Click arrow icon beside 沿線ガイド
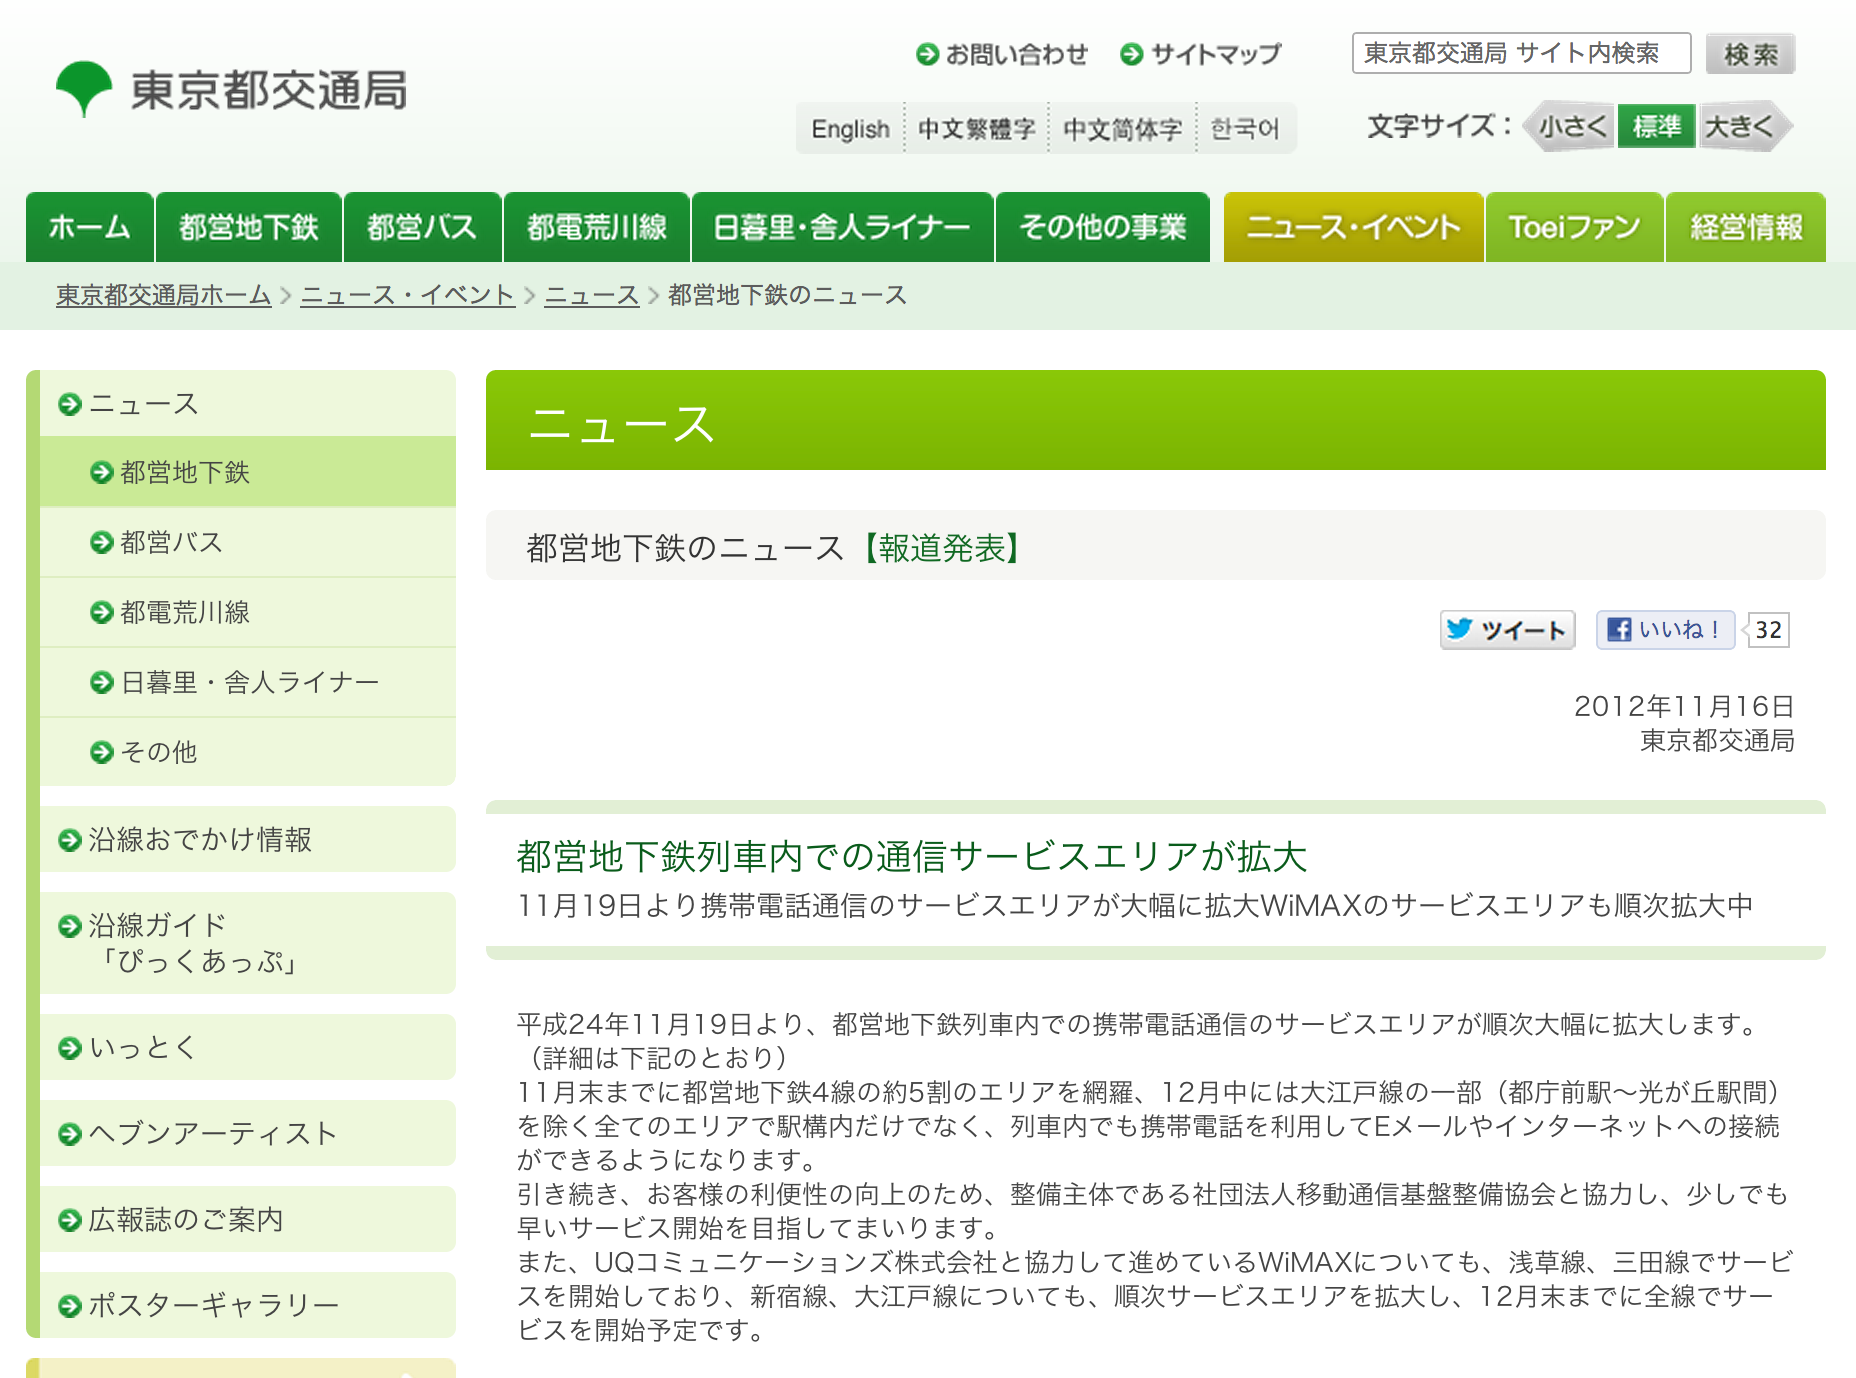The width and height of the screenshot is (1856, 1378). [x=70, y=926]
